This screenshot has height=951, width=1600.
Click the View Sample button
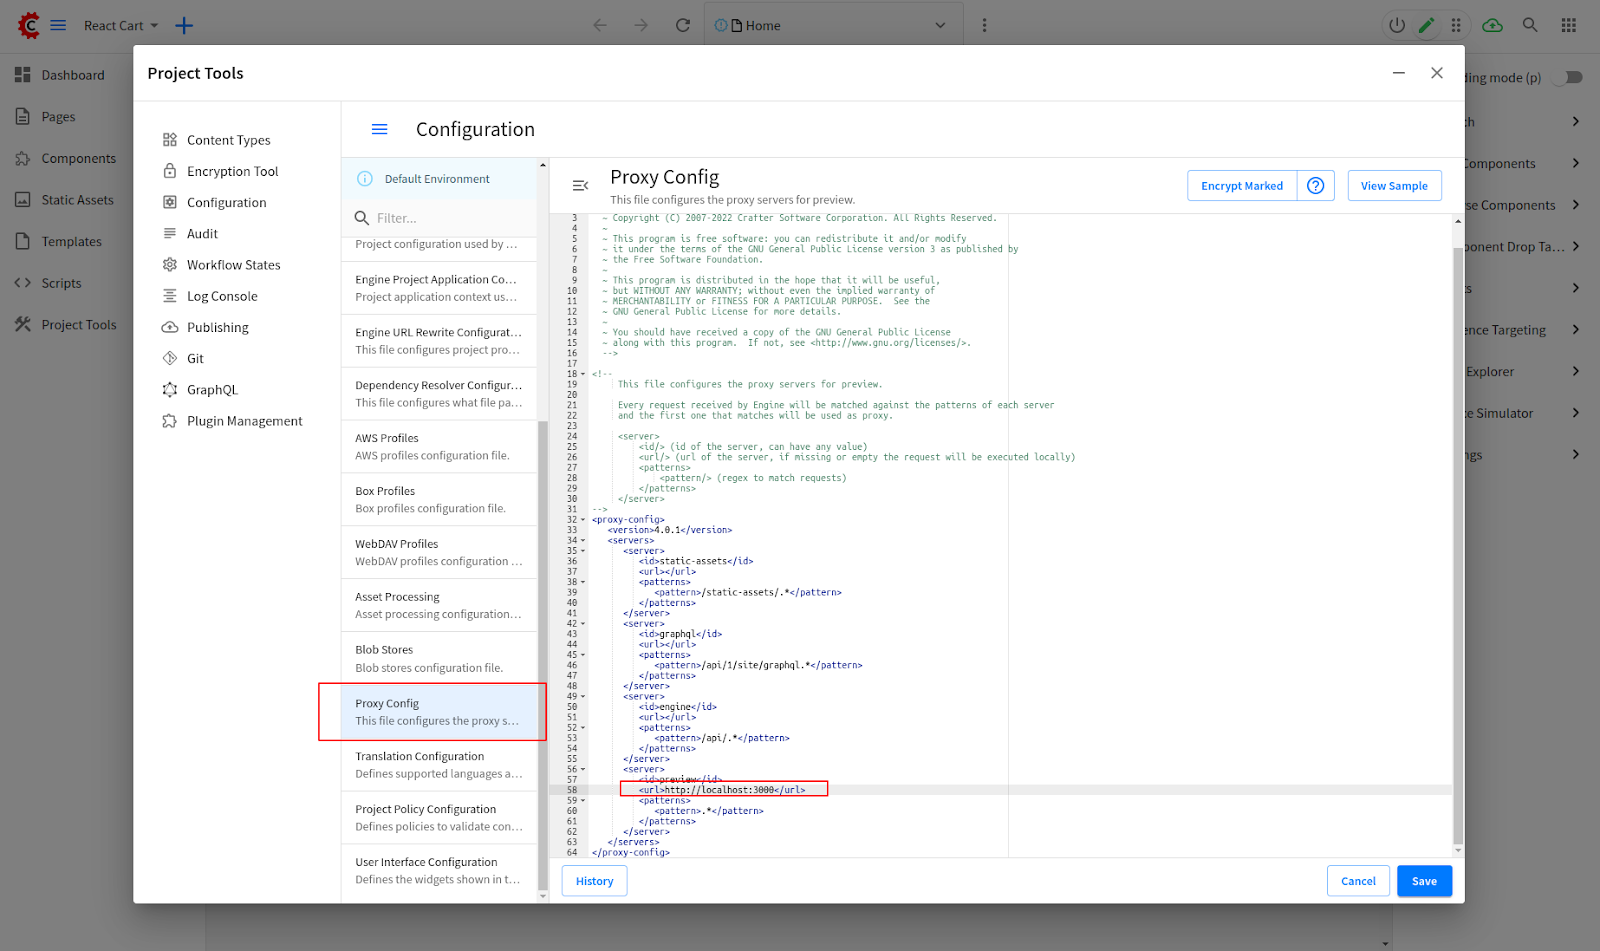pyautogui.click(x=1394, y=186)
